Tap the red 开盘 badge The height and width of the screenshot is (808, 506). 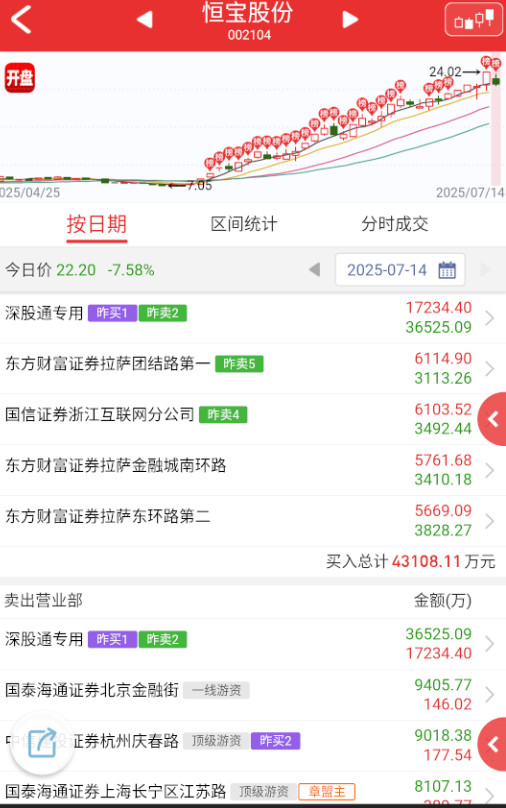tap(20, 78)
